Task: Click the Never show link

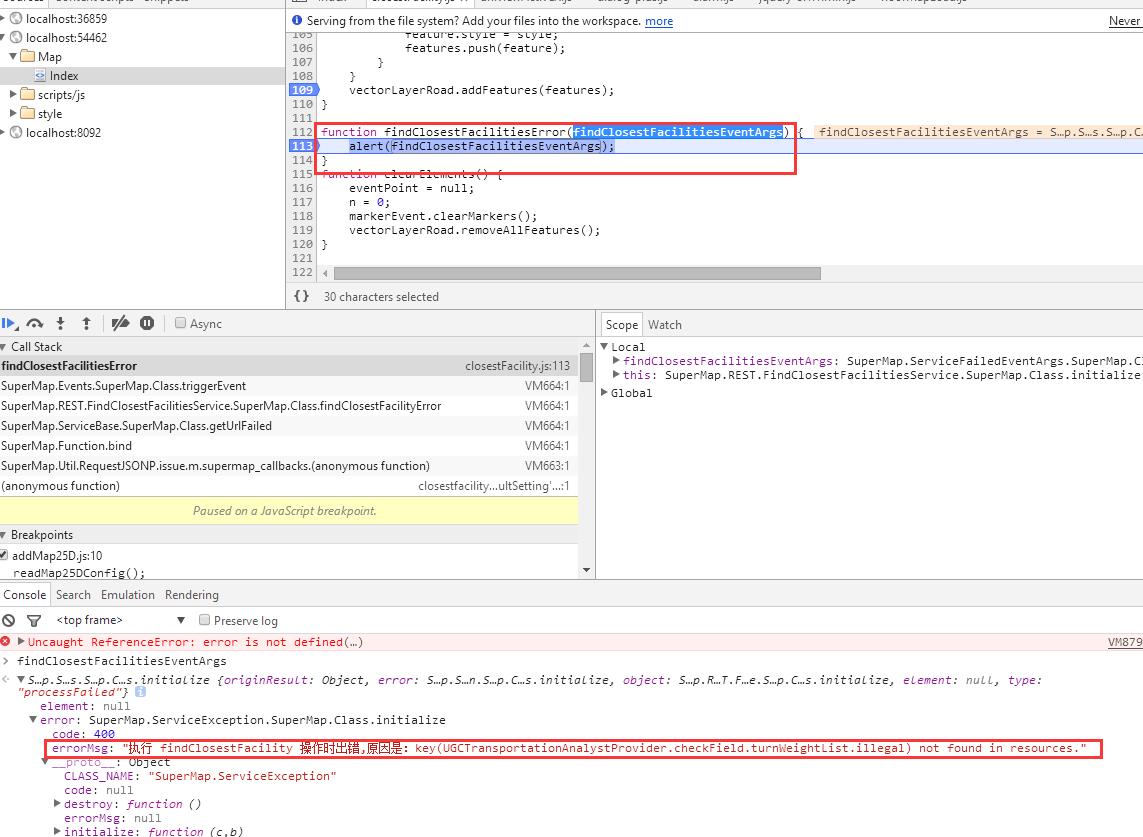Action: pos(1125,21)
